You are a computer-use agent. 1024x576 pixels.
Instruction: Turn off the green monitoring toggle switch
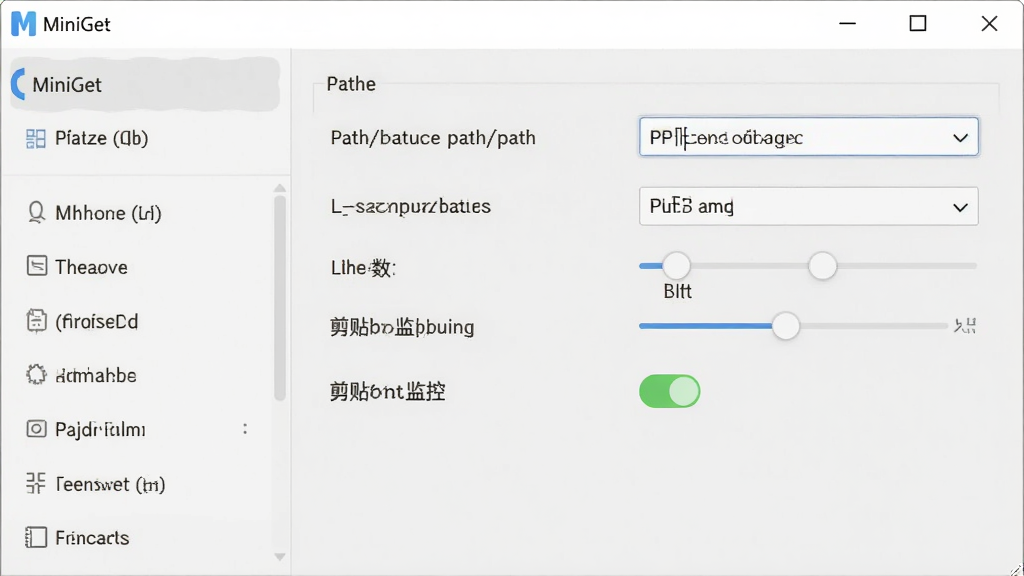pyautogui.click(x=669, y=391)
